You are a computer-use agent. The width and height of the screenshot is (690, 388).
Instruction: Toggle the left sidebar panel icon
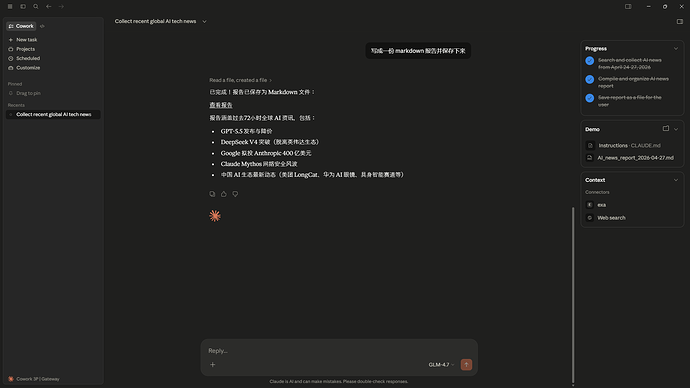pos(23,7)
